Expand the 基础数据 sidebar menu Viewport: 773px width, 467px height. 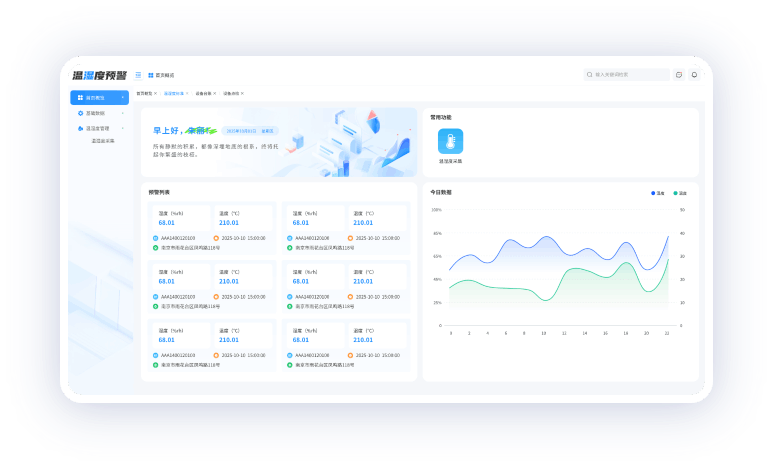click(123, 113)
